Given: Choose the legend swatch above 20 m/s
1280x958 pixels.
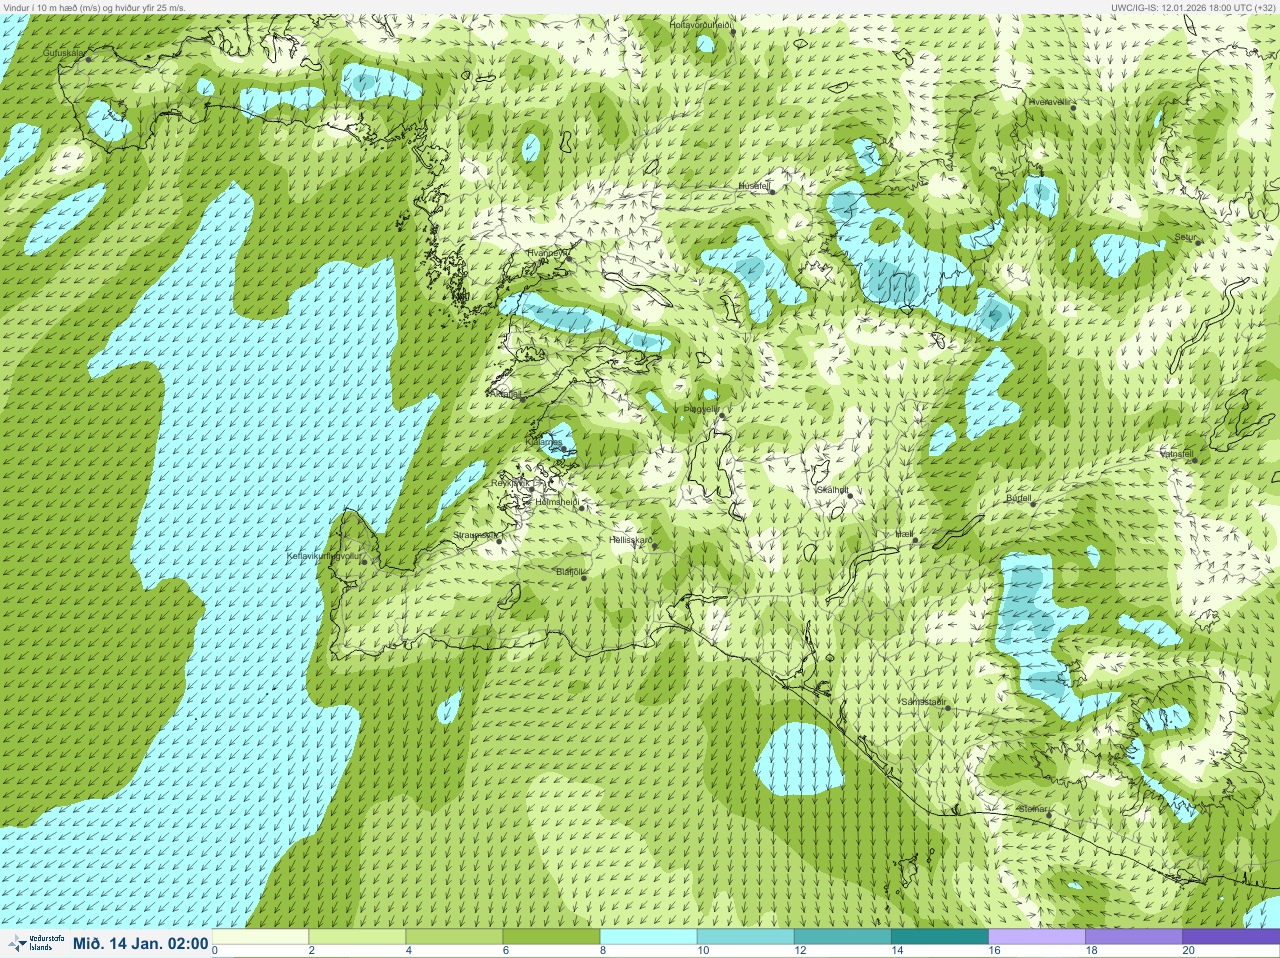Looking at the screenshot, I should pos(1231,937).
